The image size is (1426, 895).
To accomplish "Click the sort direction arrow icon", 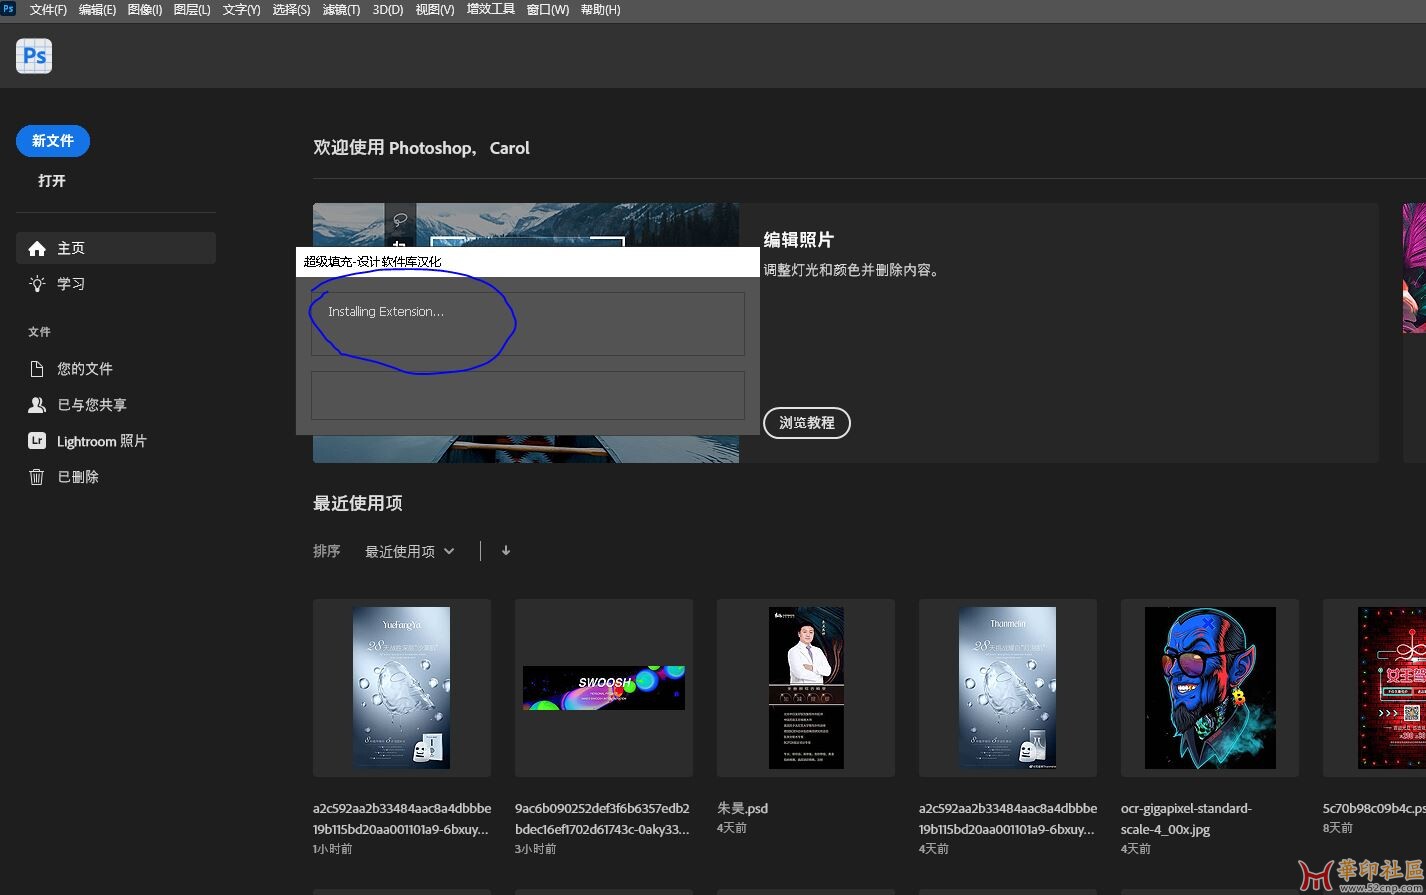I will pos(506,551).
